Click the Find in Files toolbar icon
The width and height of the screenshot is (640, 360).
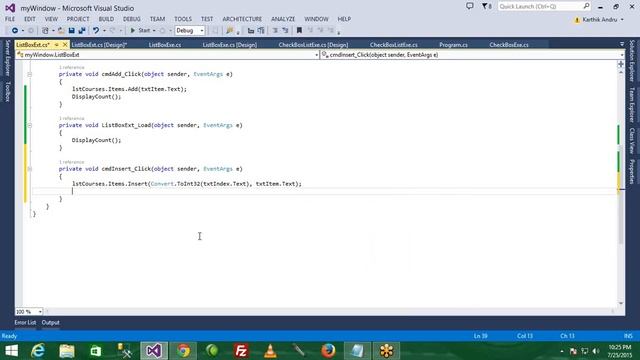tap(229, 31)
